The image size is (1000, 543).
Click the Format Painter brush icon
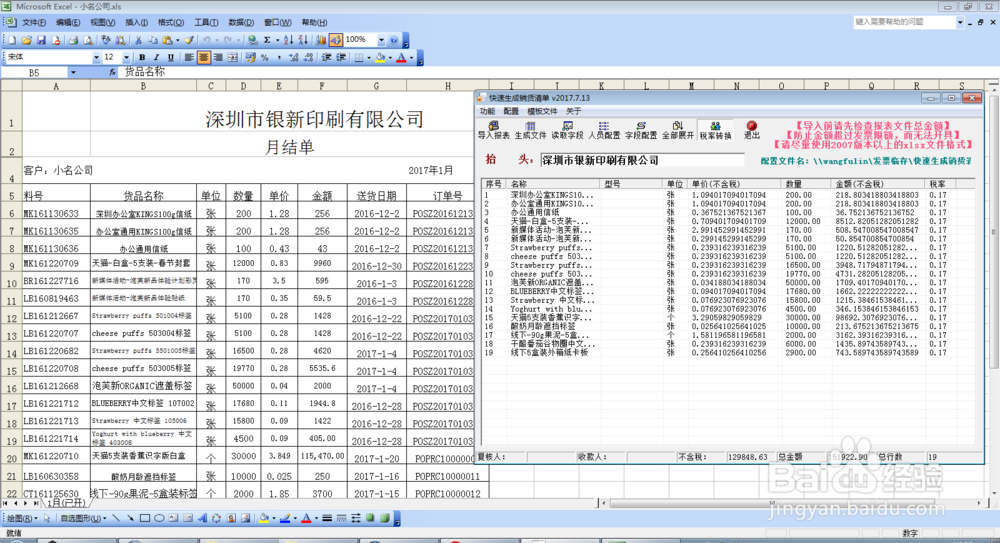[189, 40]
